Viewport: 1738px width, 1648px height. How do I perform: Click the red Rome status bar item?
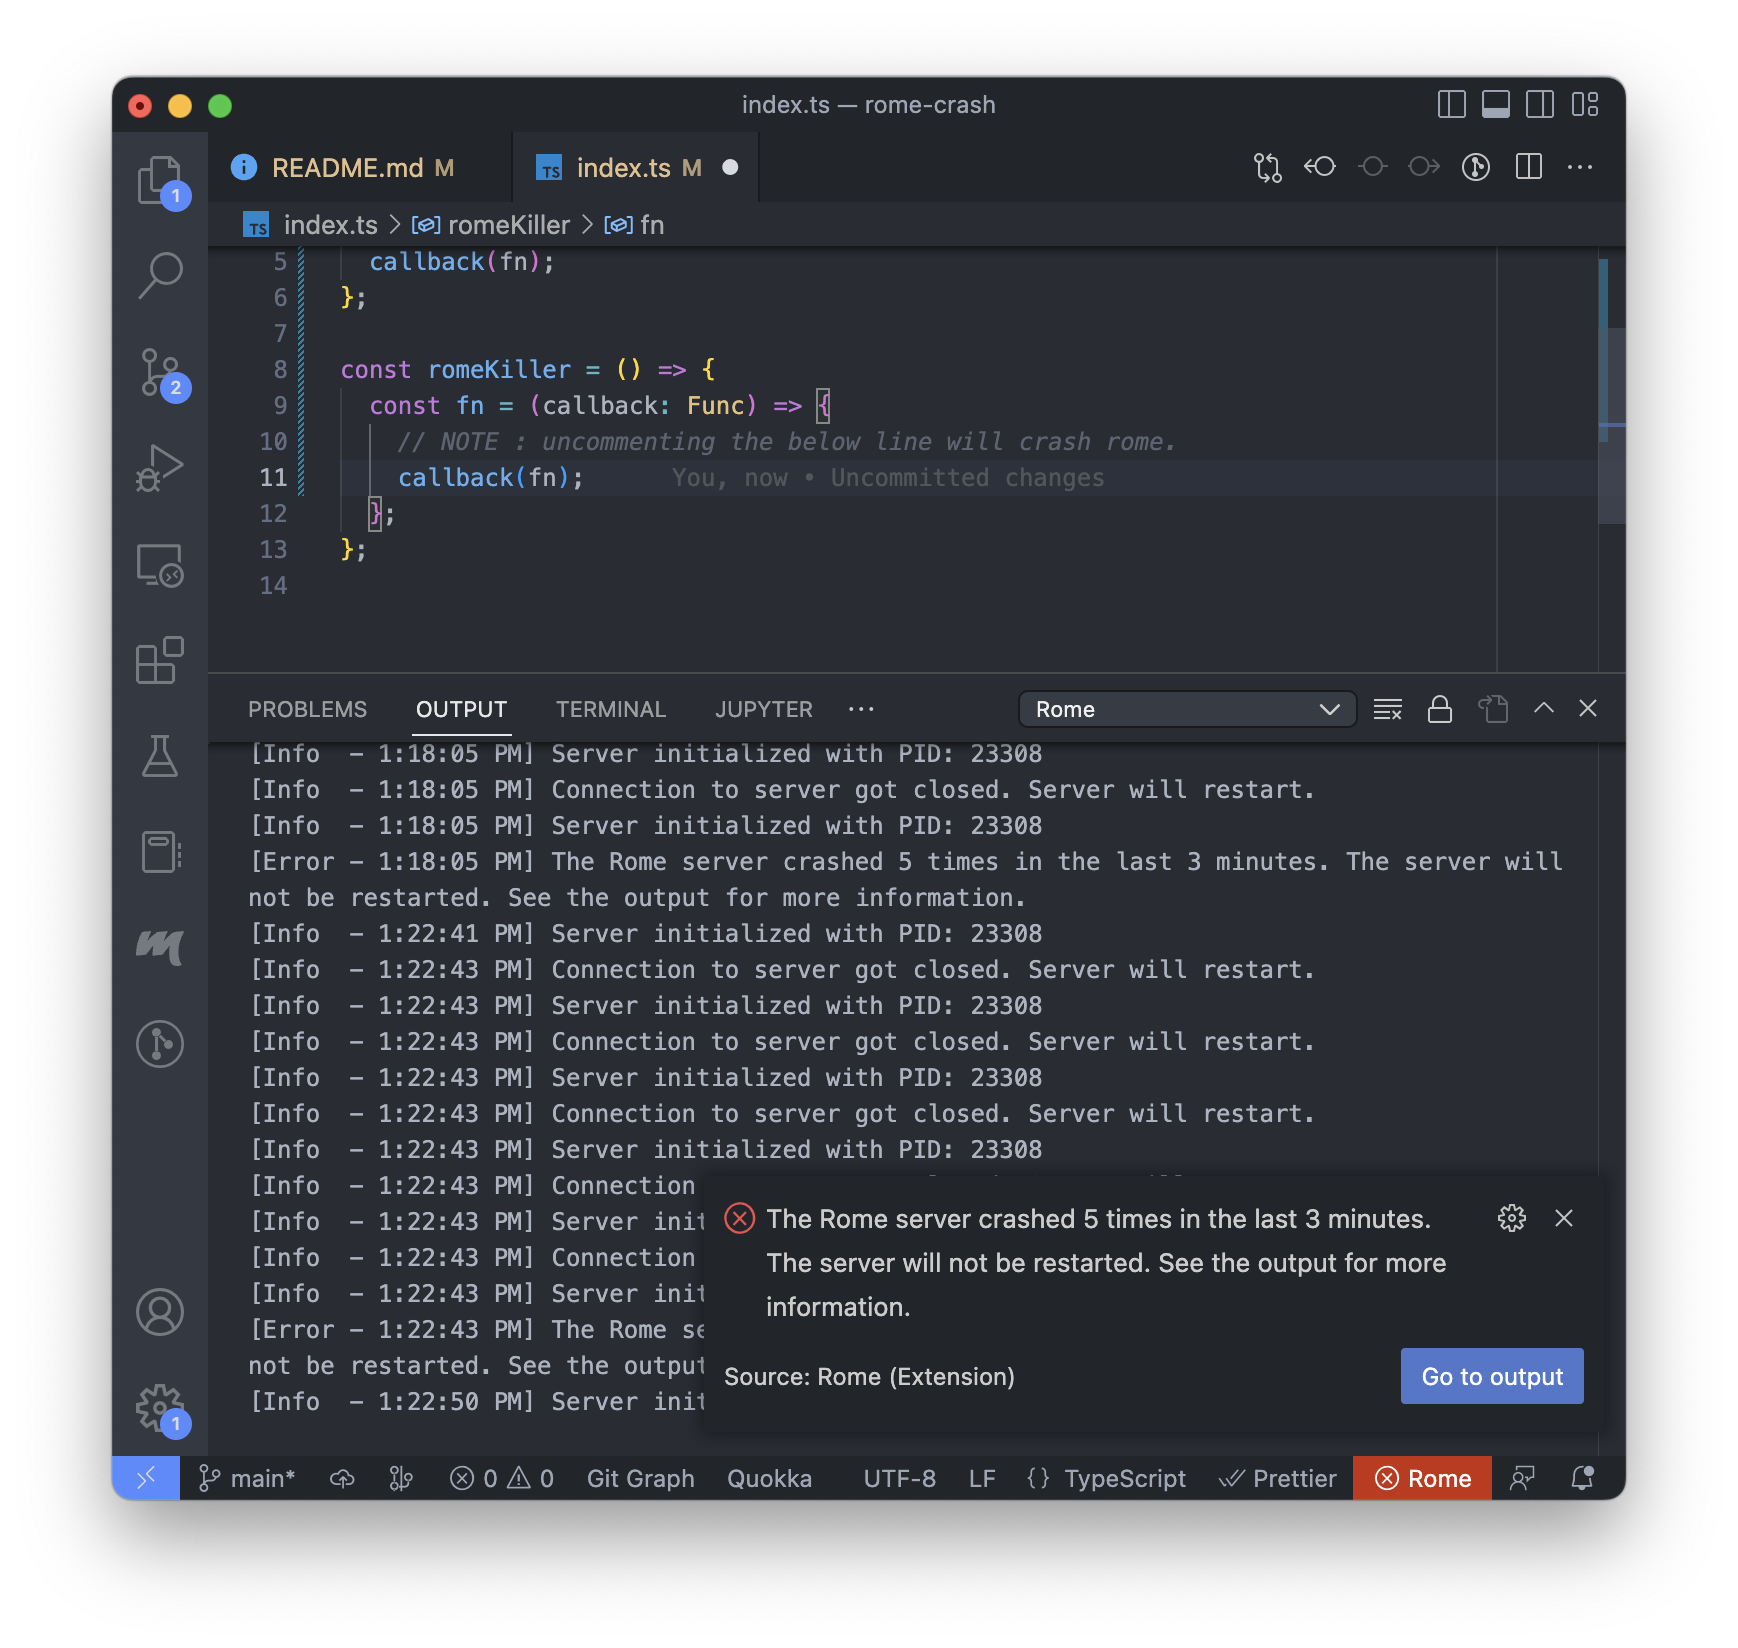tap(1422, 1478)
